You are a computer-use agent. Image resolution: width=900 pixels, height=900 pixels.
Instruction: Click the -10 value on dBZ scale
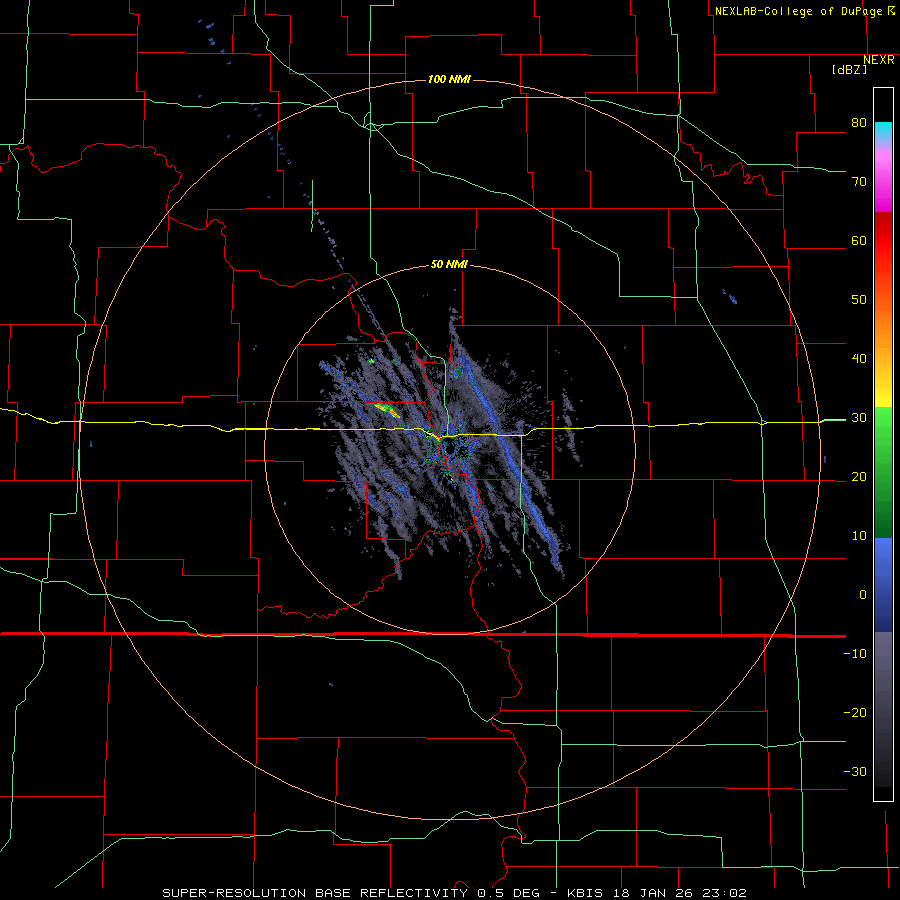point(855,654)
